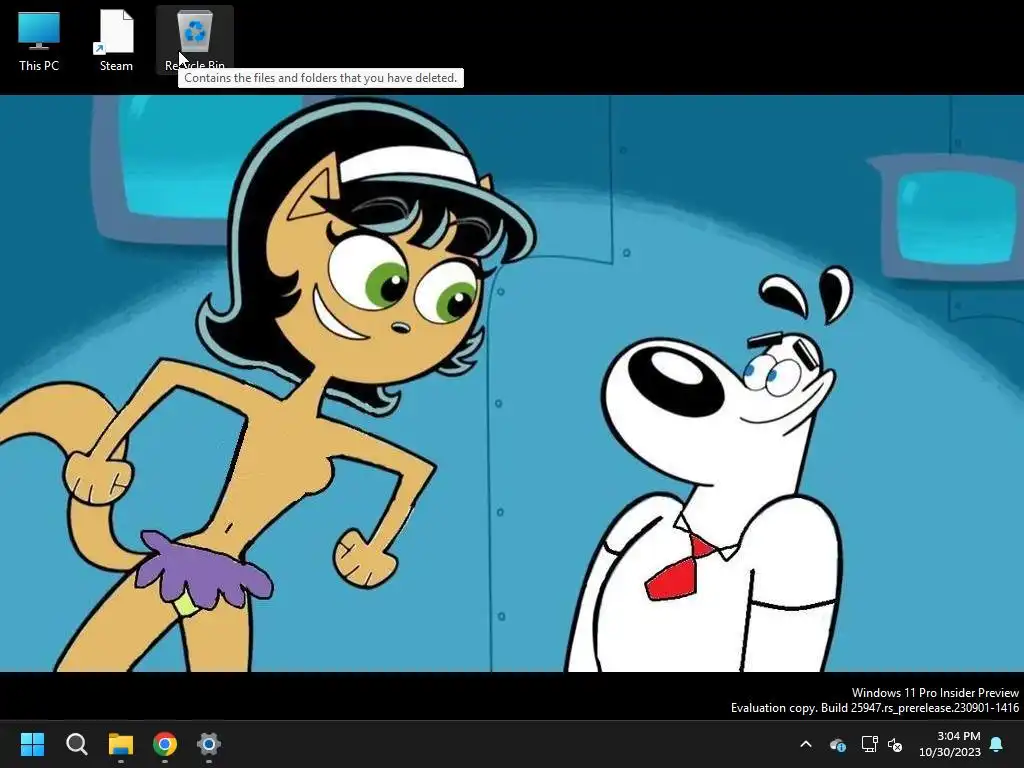Screen dimensions: 1024x768
Task: Select the Steam shortcut on desktop
Action: click(x=116, y=39)
